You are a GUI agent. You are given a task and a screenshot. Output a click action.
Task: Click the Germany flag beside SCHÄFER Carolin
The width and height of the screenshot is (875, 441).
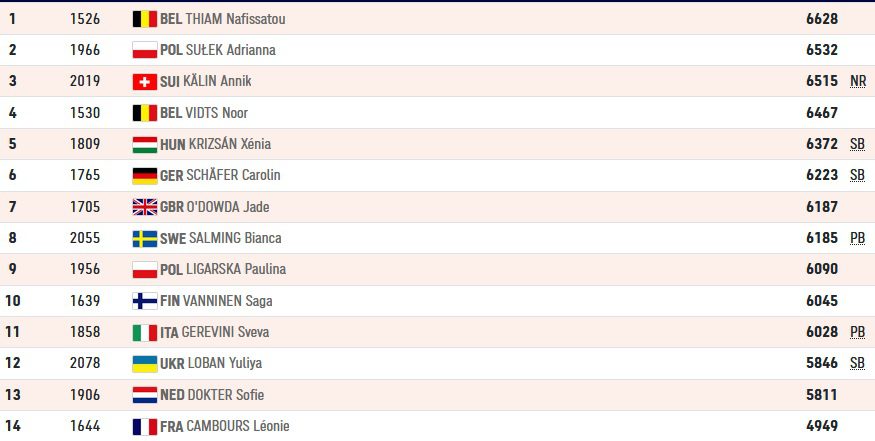145,176
